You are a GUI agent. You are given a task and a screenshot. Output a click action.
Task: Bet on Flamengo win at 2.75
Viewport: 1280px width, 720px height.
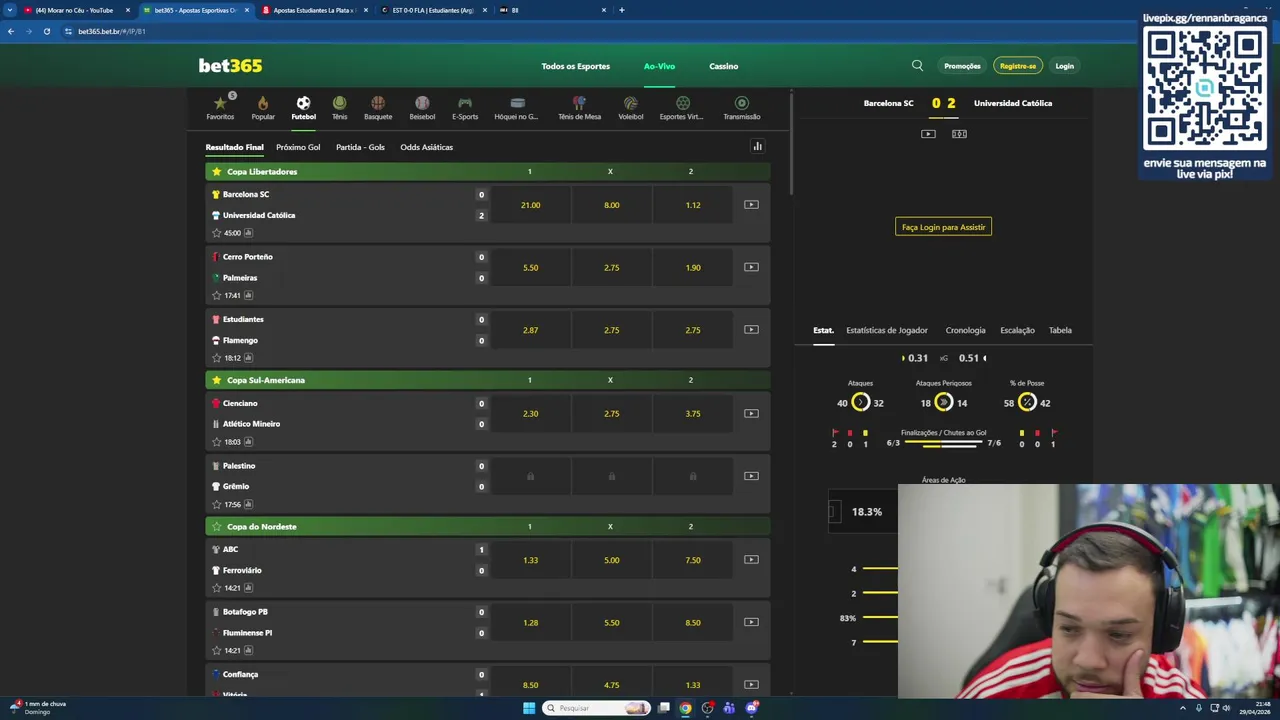[693, 330]
